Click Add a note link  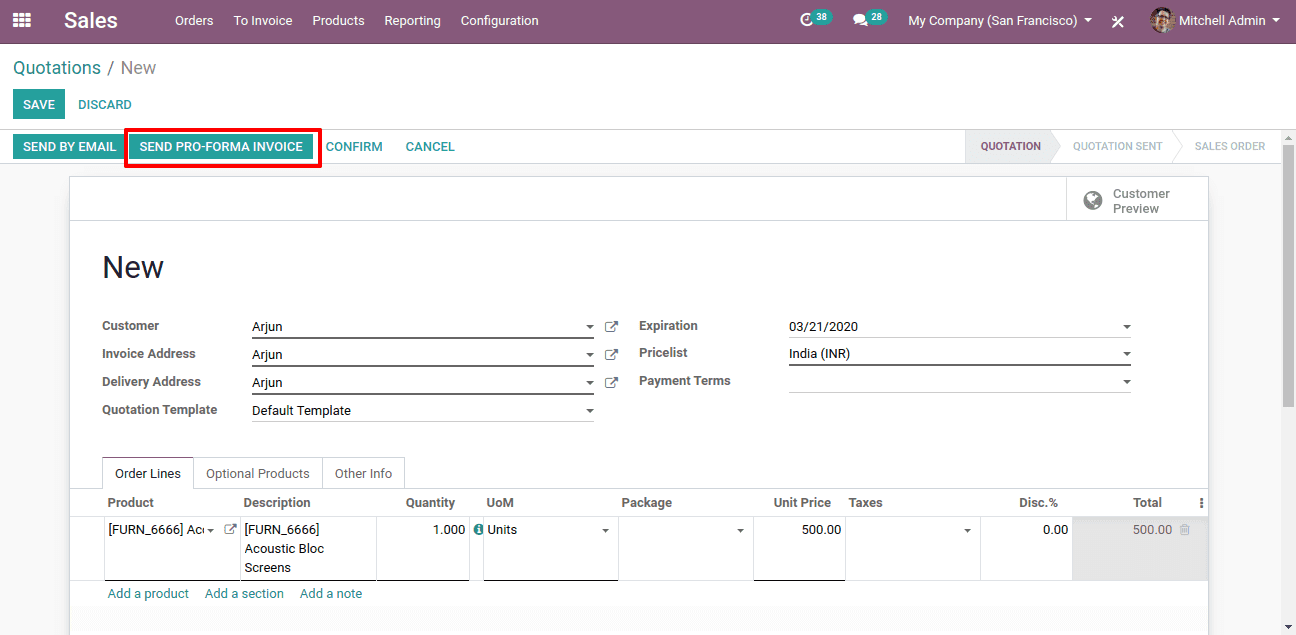point(331,593)
